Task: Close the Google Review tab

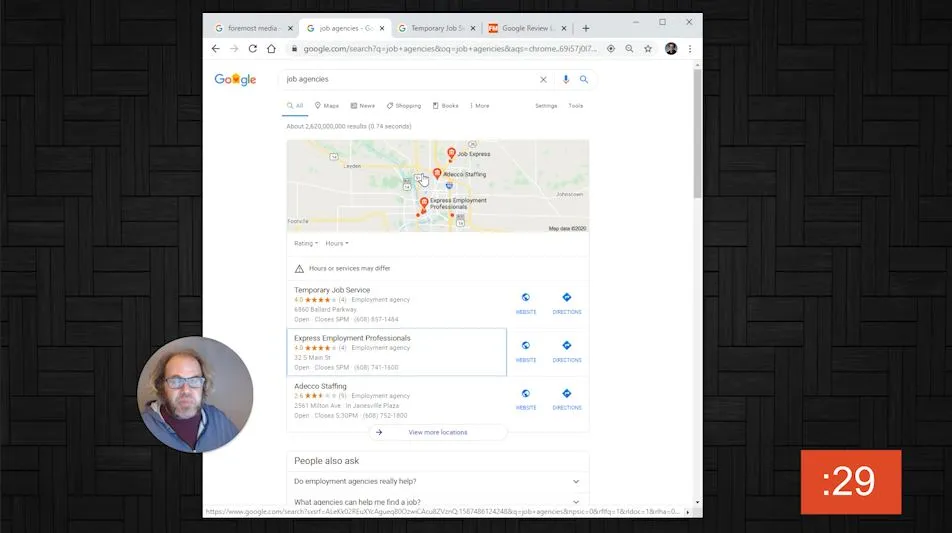Action: [x=564, y=28]
